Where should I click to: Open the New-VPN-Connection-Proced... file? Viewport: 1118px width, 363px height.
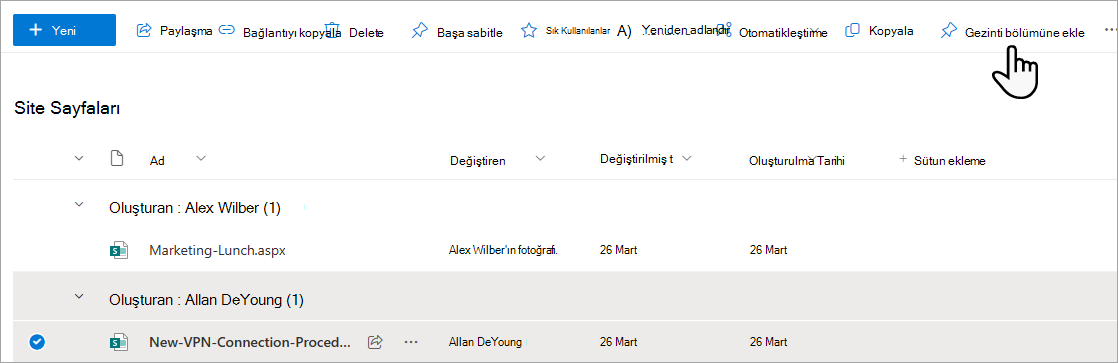250,342
